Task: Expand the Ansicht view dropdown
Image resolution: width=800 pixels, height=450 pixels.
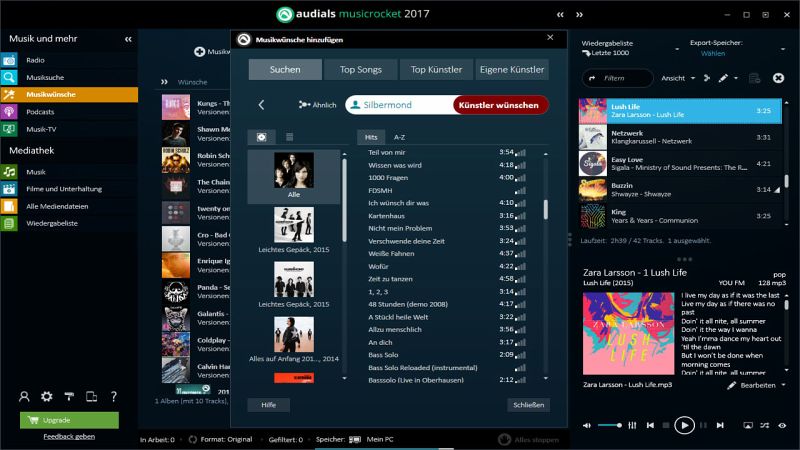Action: 677,78
